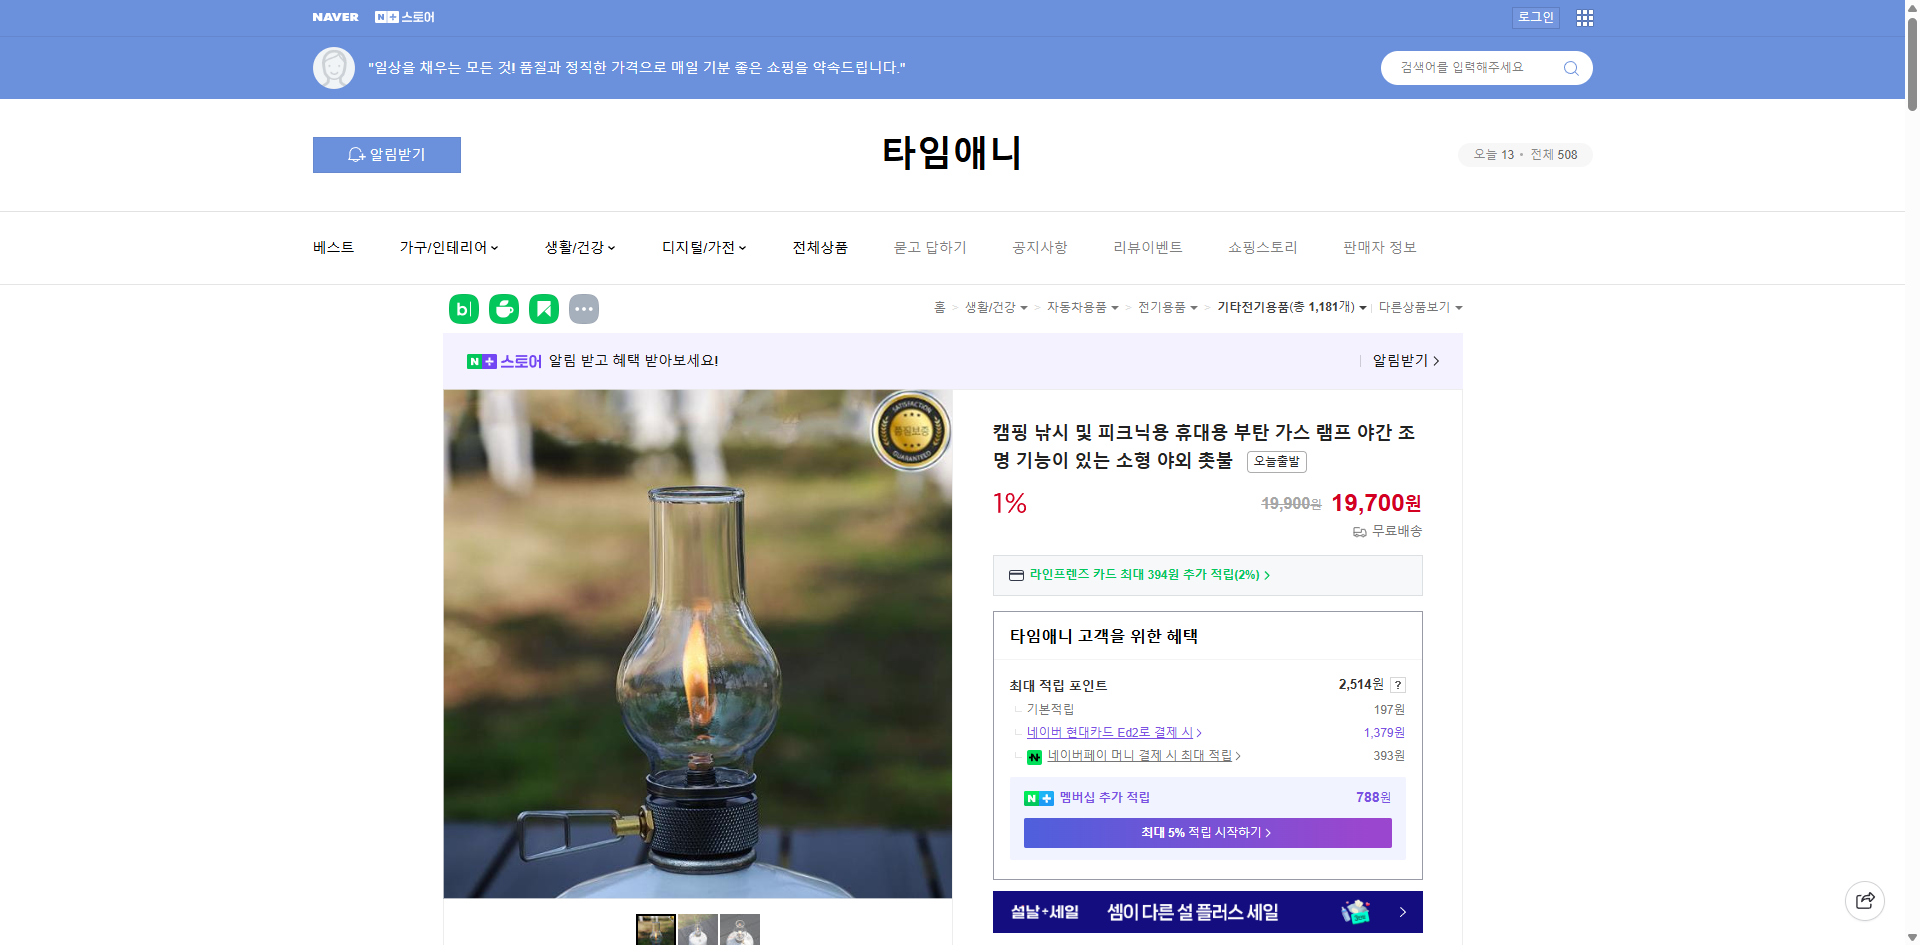Click the 알림받기 notification button
Viewport: 1920px width, 945px height.
point(386,155)
